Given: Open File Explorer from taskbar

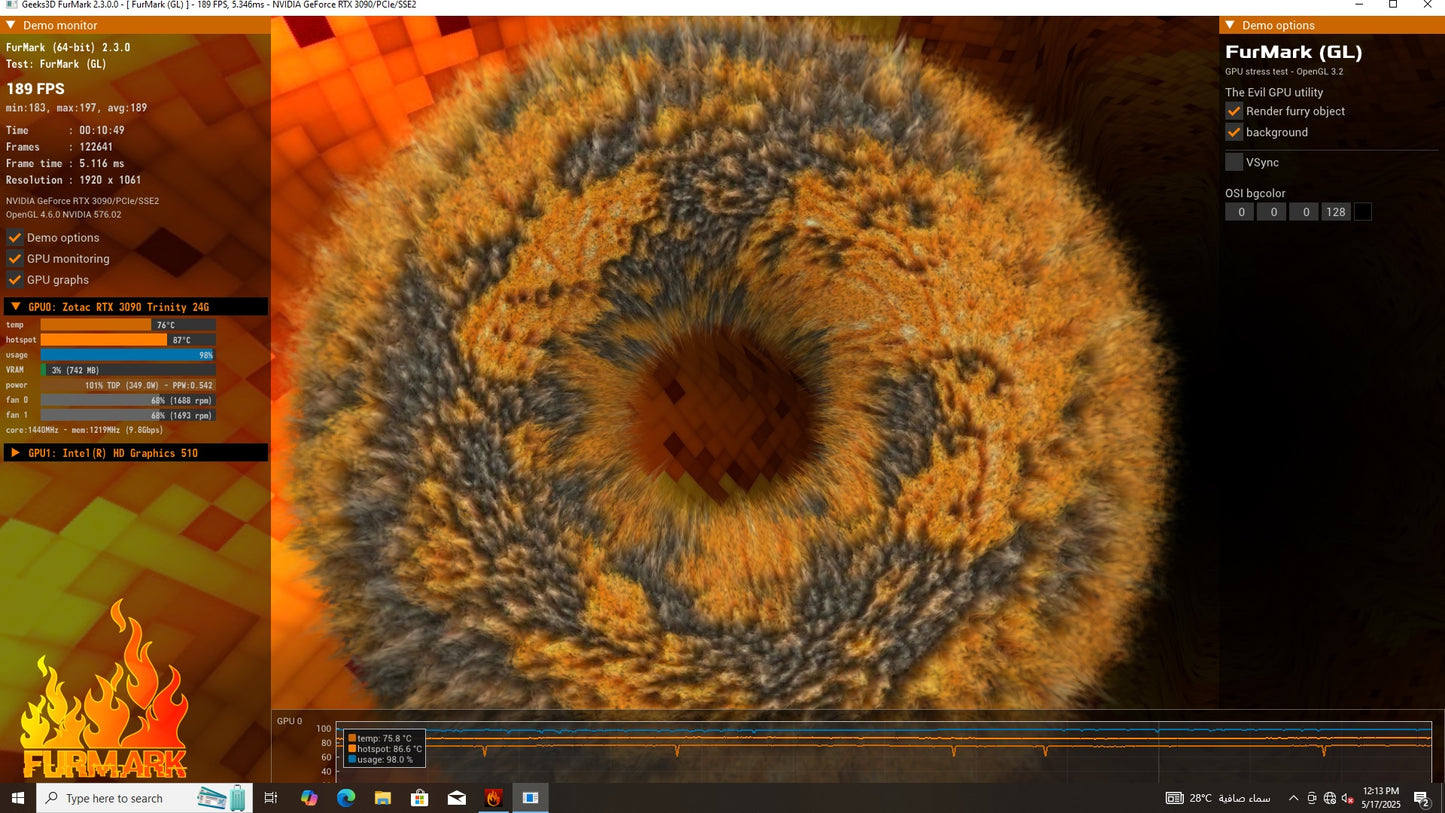Looking at the screenshot, I should pos(383,798).
